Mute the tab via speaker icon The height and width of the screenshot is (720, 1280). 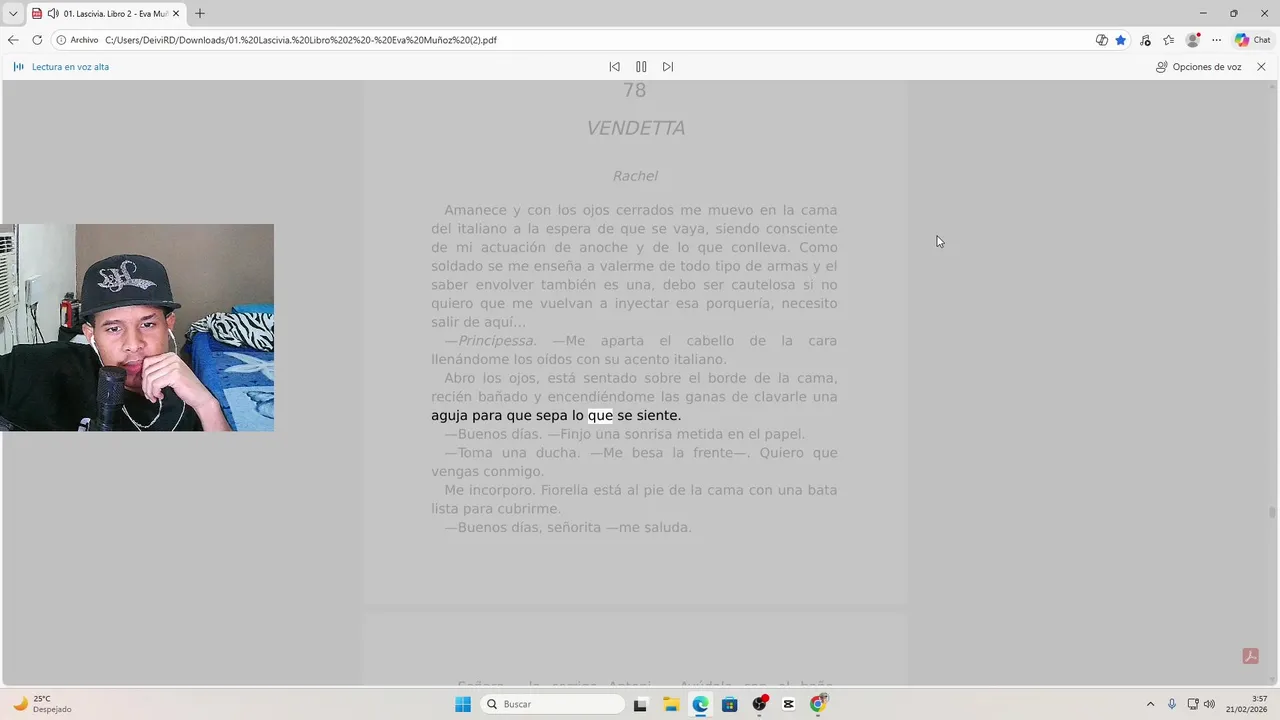pos(53,14)
